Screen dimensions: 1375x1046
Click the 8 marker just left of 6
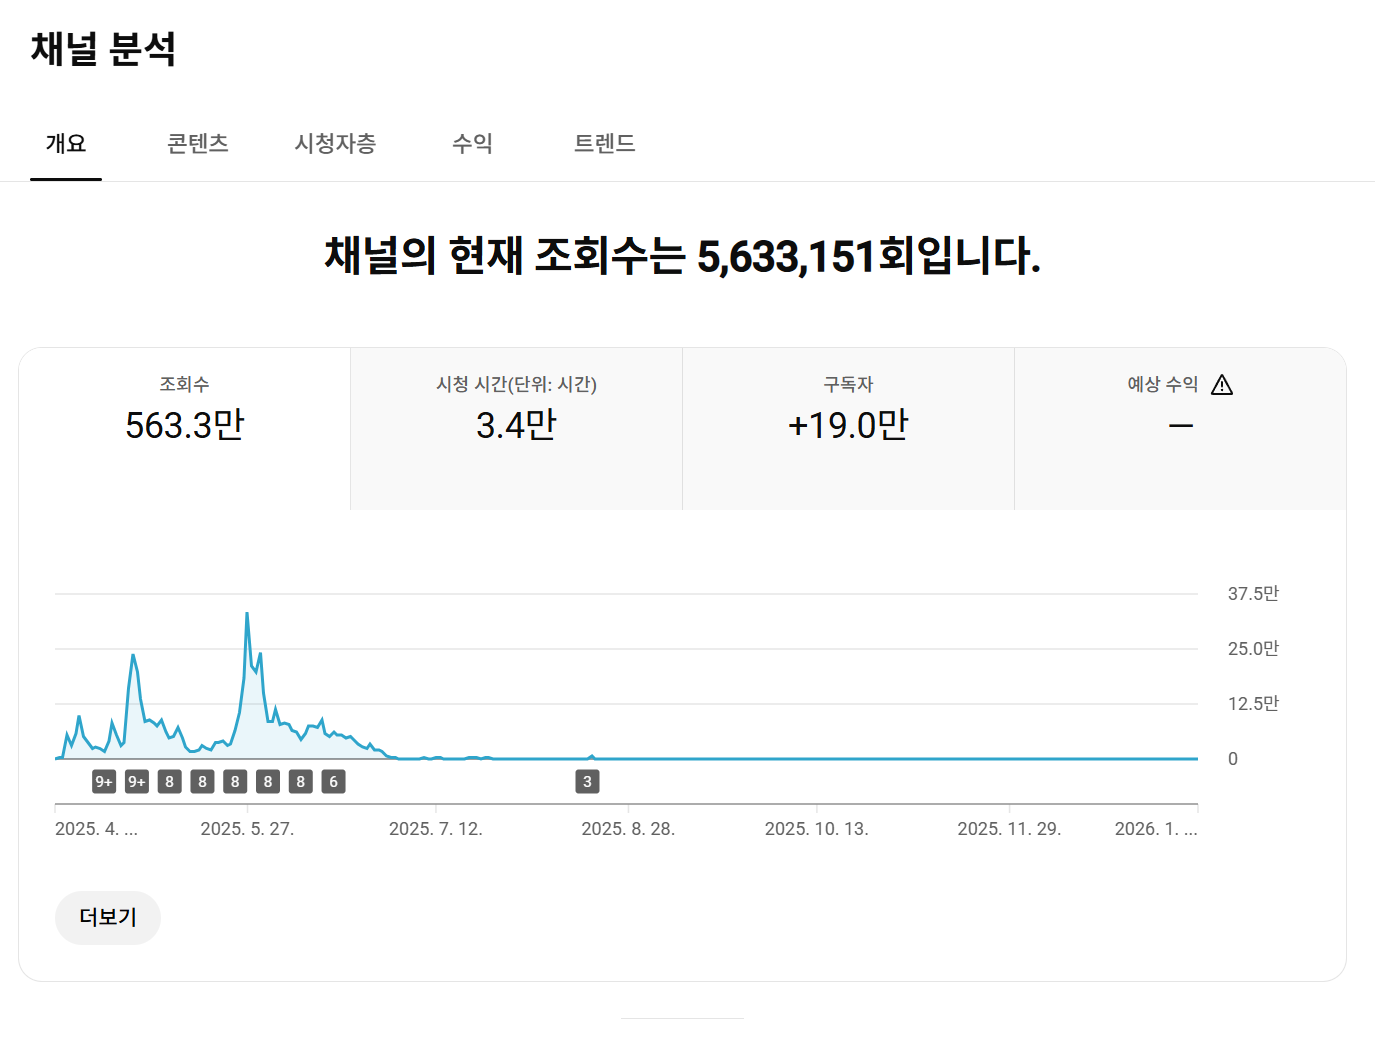click(300, 781)
